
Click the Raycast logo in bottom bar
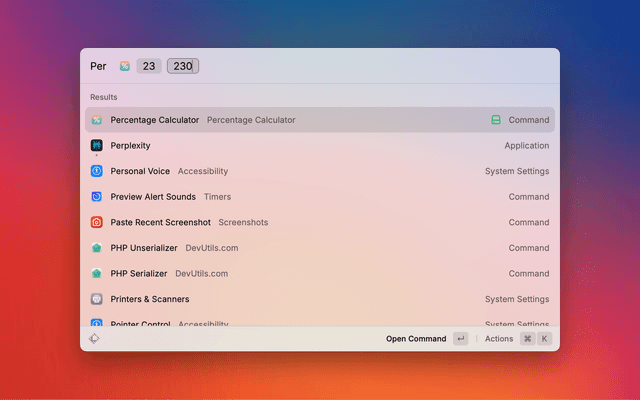pos(94,339)
